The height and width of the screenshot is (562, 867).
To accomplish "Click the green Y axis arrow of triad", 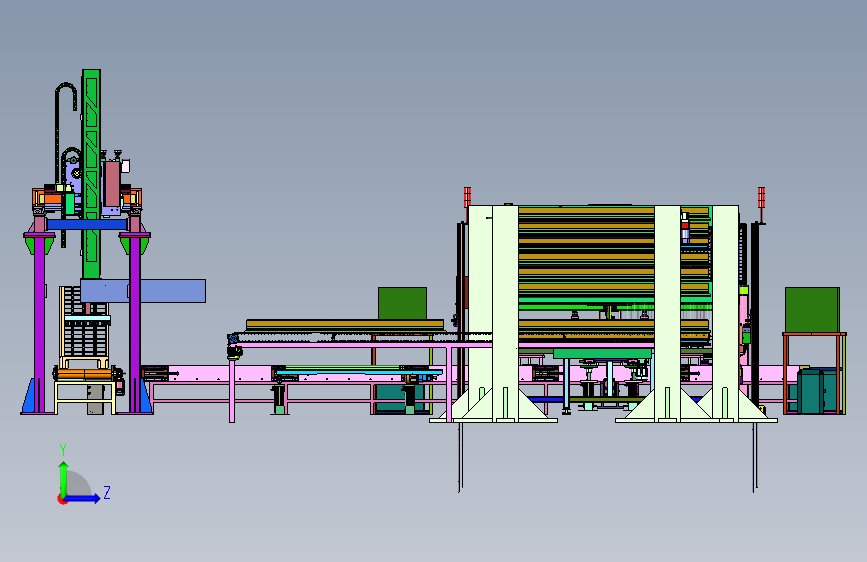I will tap(64, 478).
